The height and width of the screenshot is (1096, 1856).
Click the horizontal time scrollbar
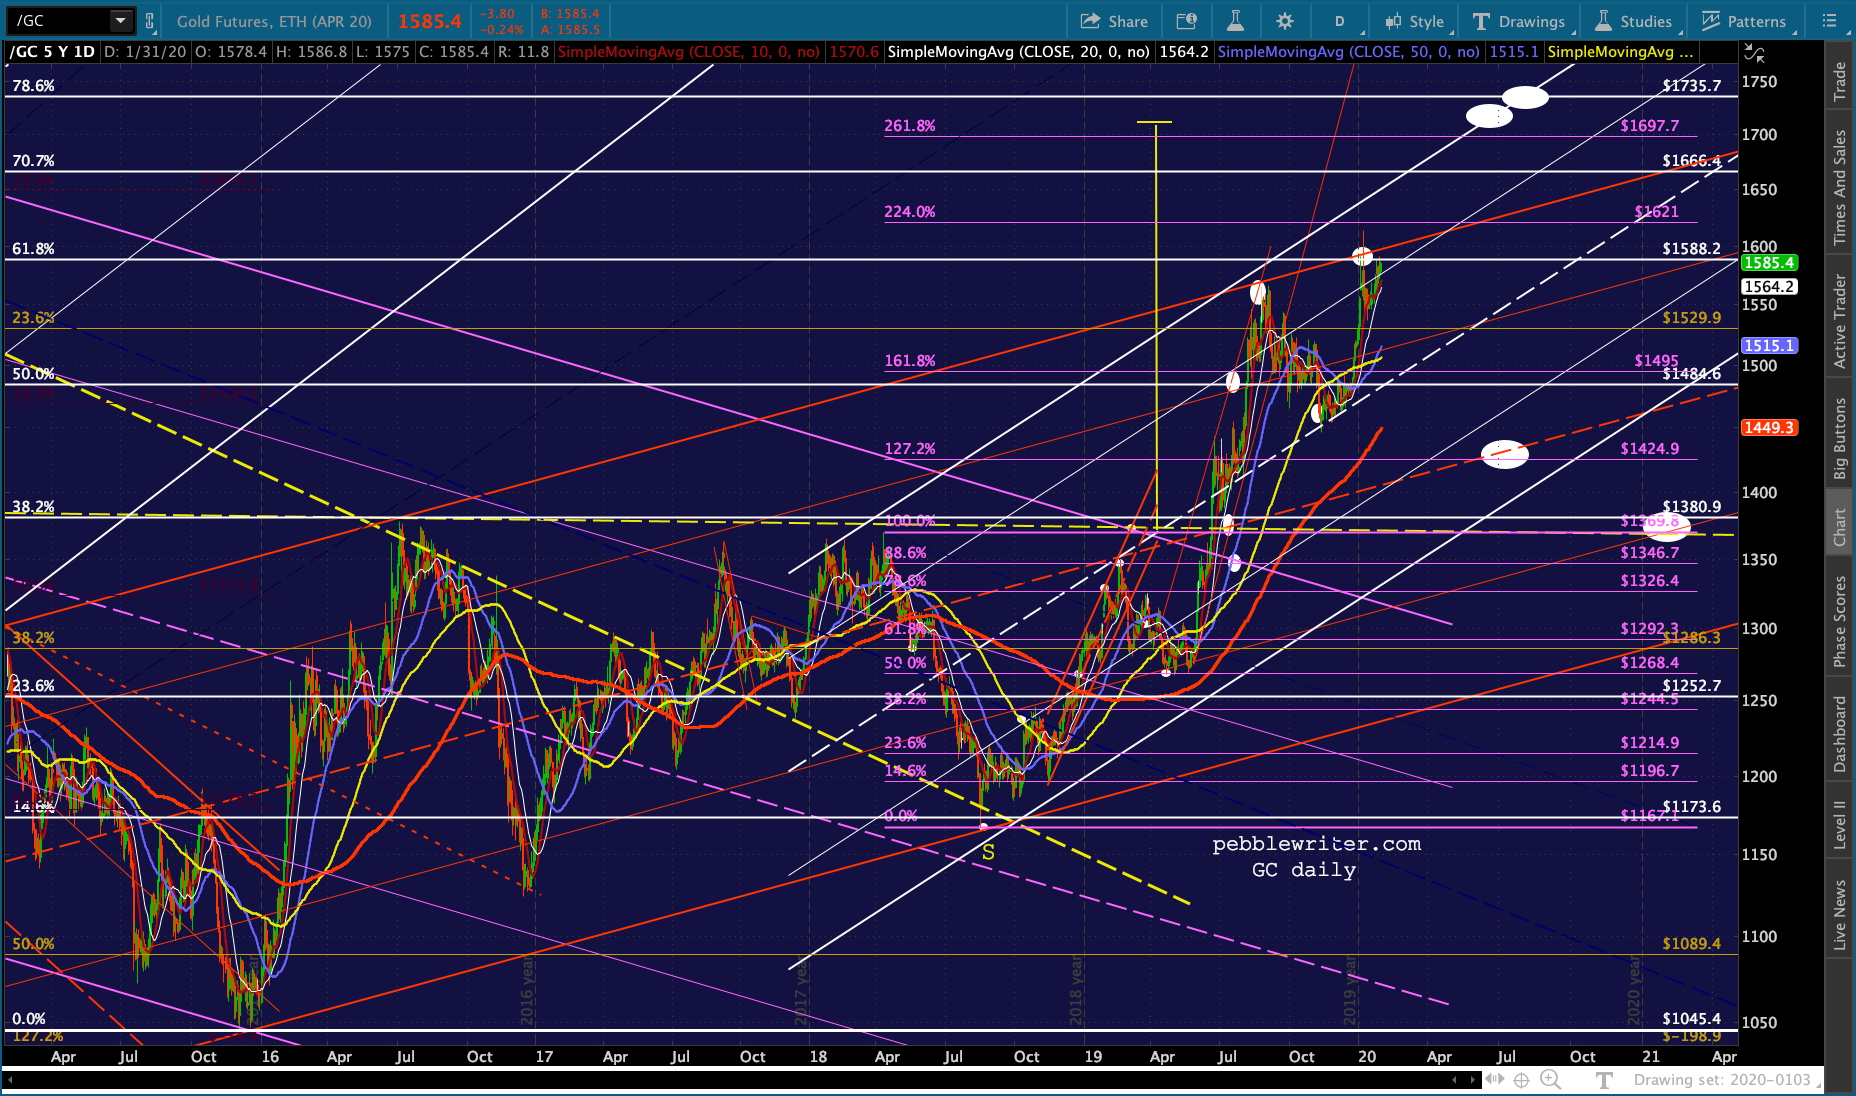pos(742,1080)
